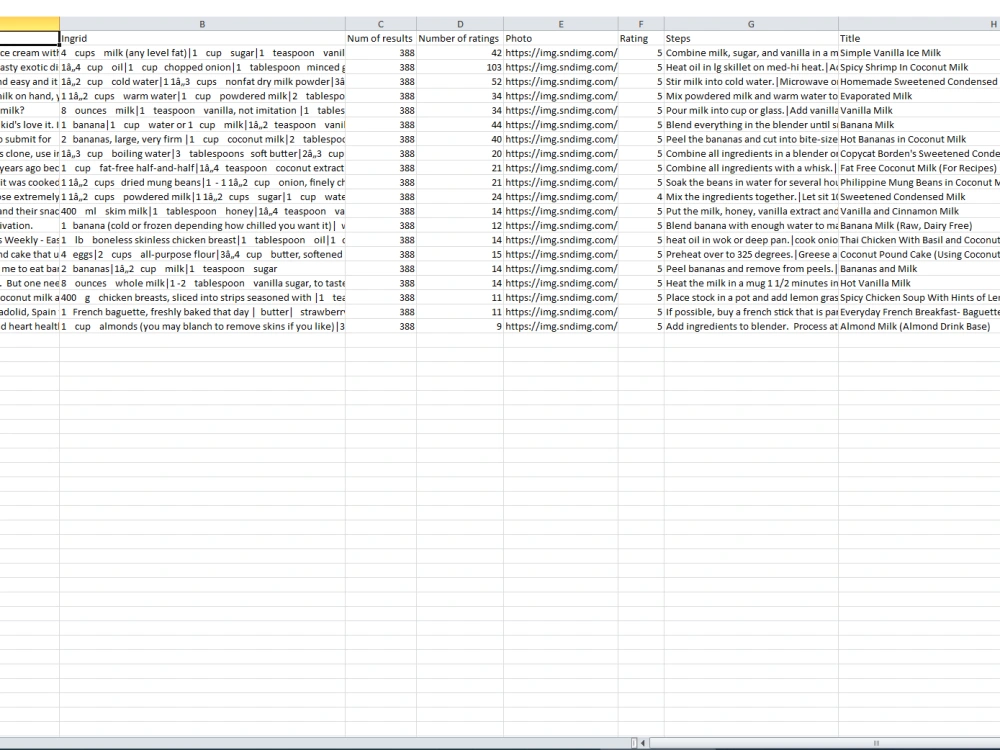
Task: Select column C header
Action: click(381, 24)
